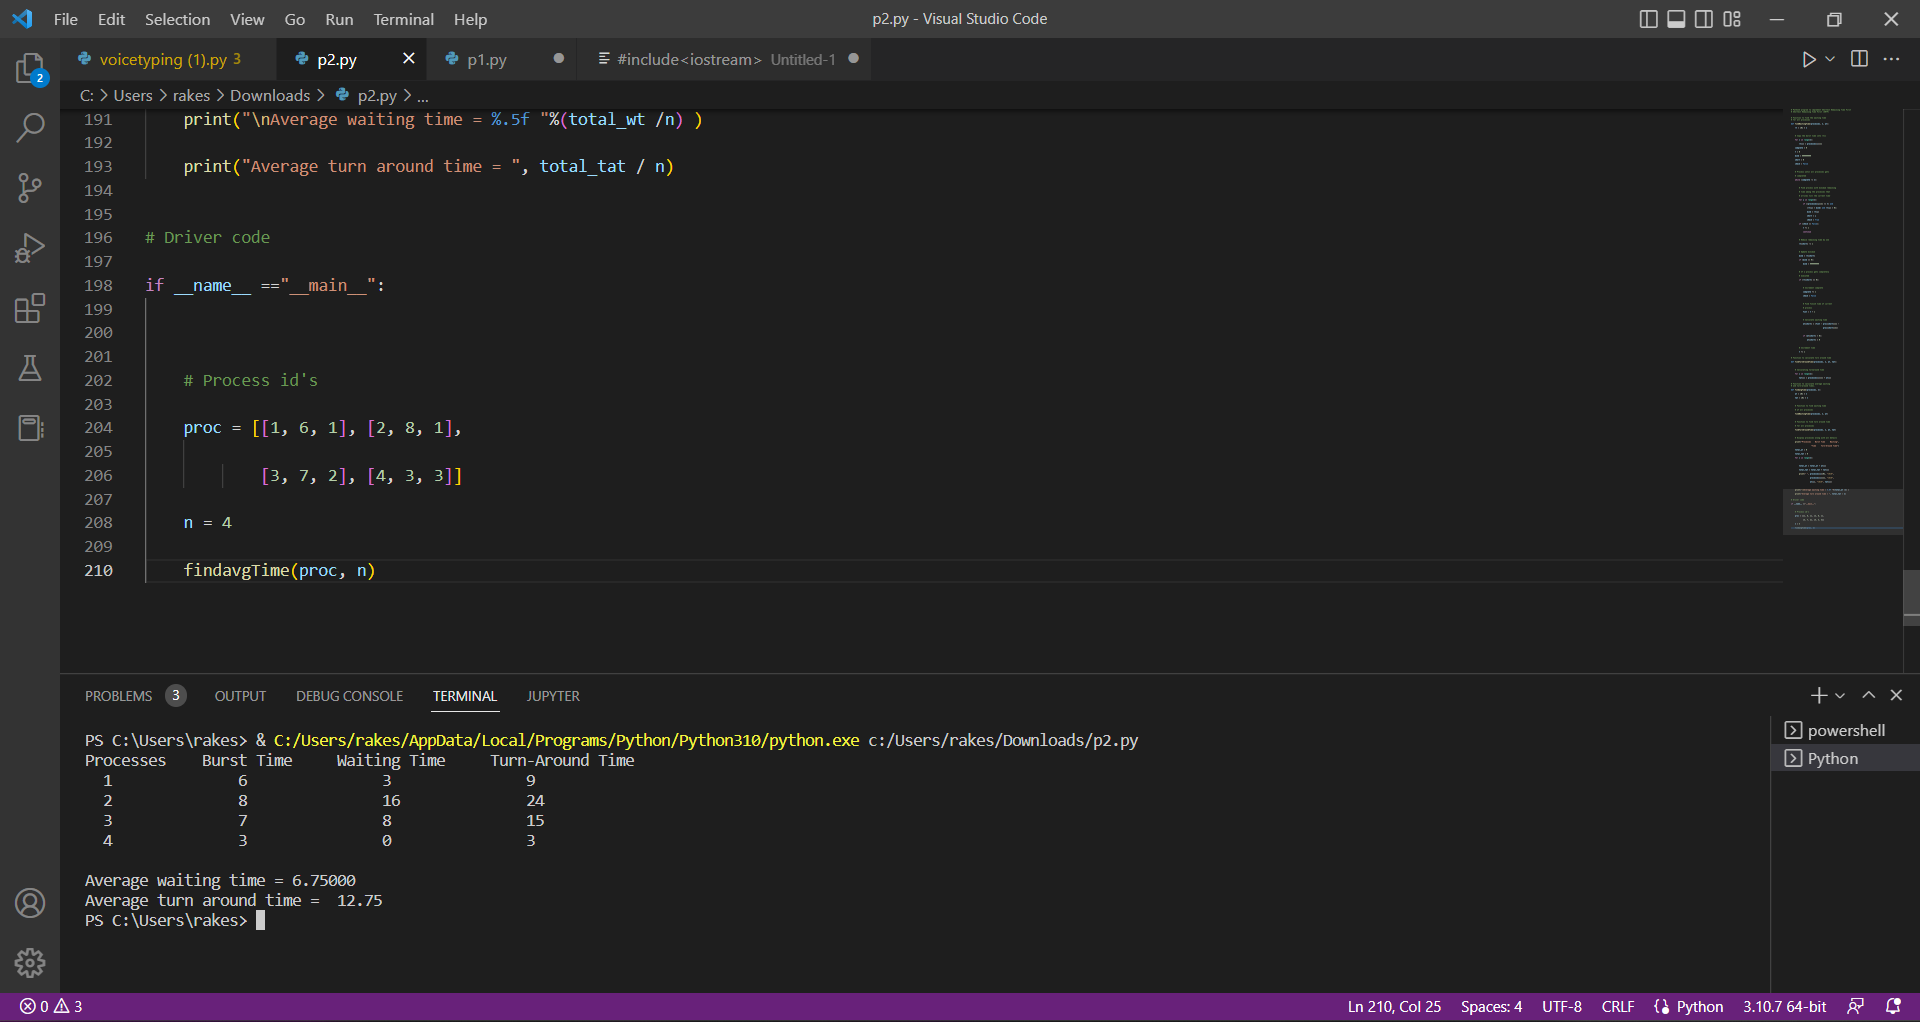Viewport: 1920px width, 1022px height.
Task: Switch to the p1.py tab
Action: click(x=489, y=59)
